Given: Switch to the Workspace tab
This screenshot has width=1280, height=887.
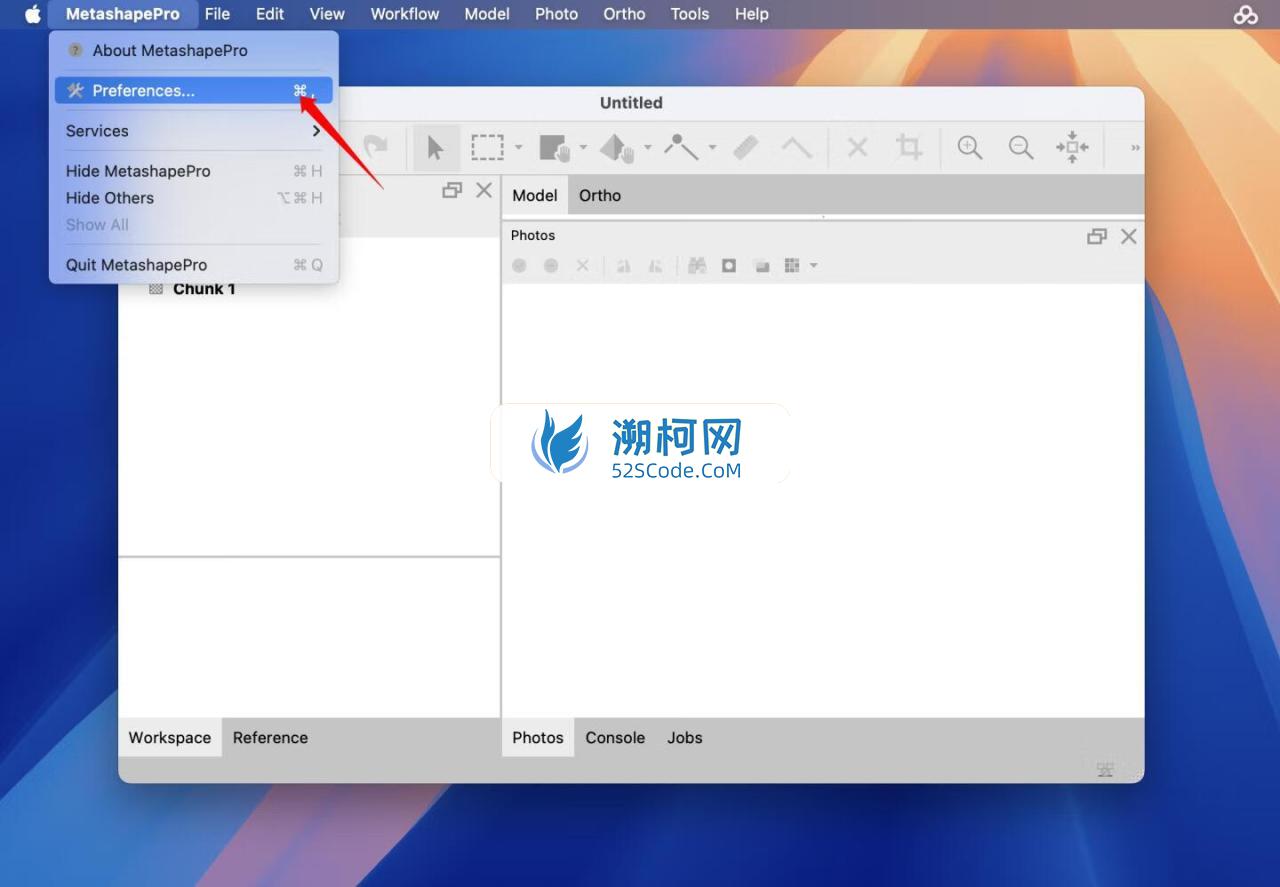Looking at the screenshot, I should click(x=170, y=738).
